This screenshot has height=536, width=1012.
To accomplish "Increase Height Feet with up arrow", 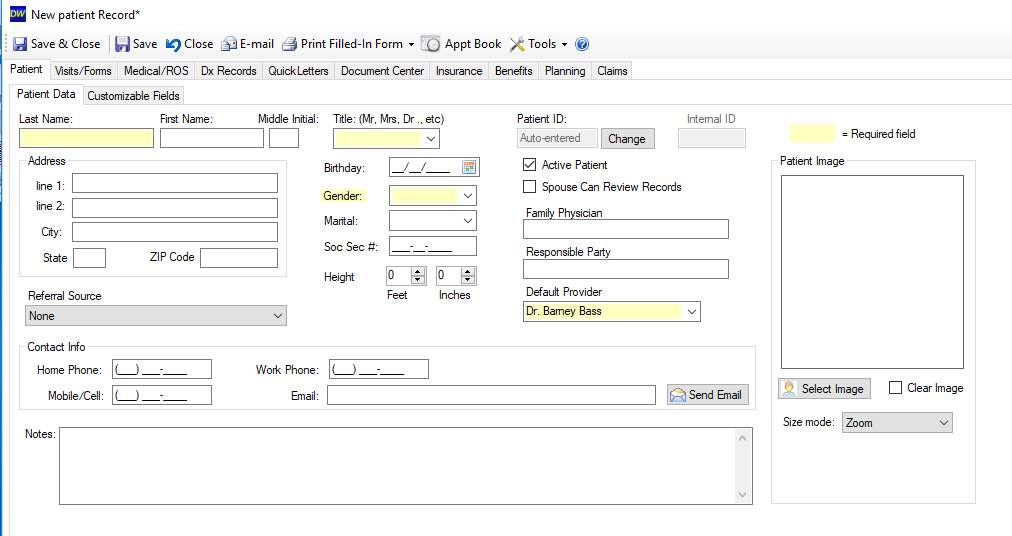I will pos(418,271).
